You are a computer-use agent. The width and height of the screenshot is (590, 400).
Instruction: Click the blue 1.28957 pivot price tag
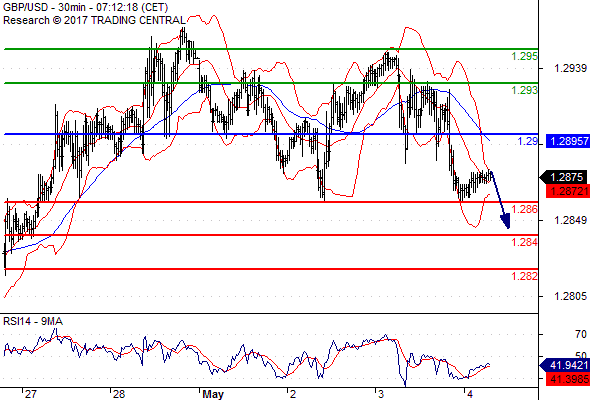pyautogui.click(x=567, y=141)
